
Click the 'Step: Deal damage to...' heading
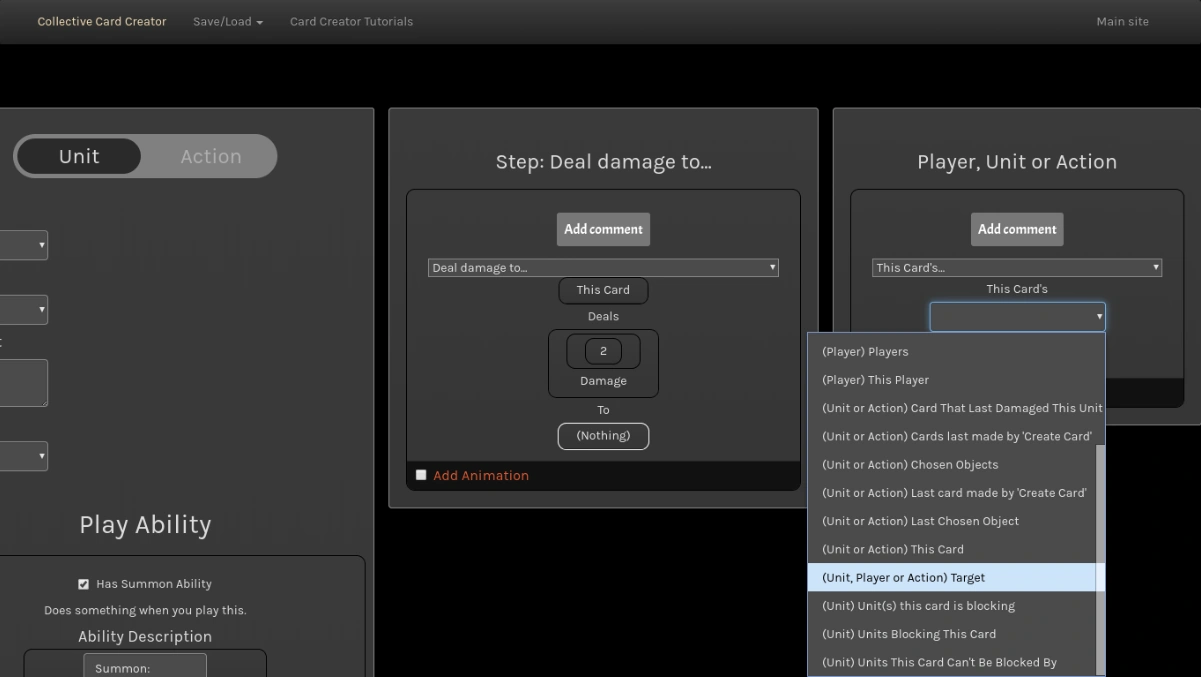coord(603,162)
